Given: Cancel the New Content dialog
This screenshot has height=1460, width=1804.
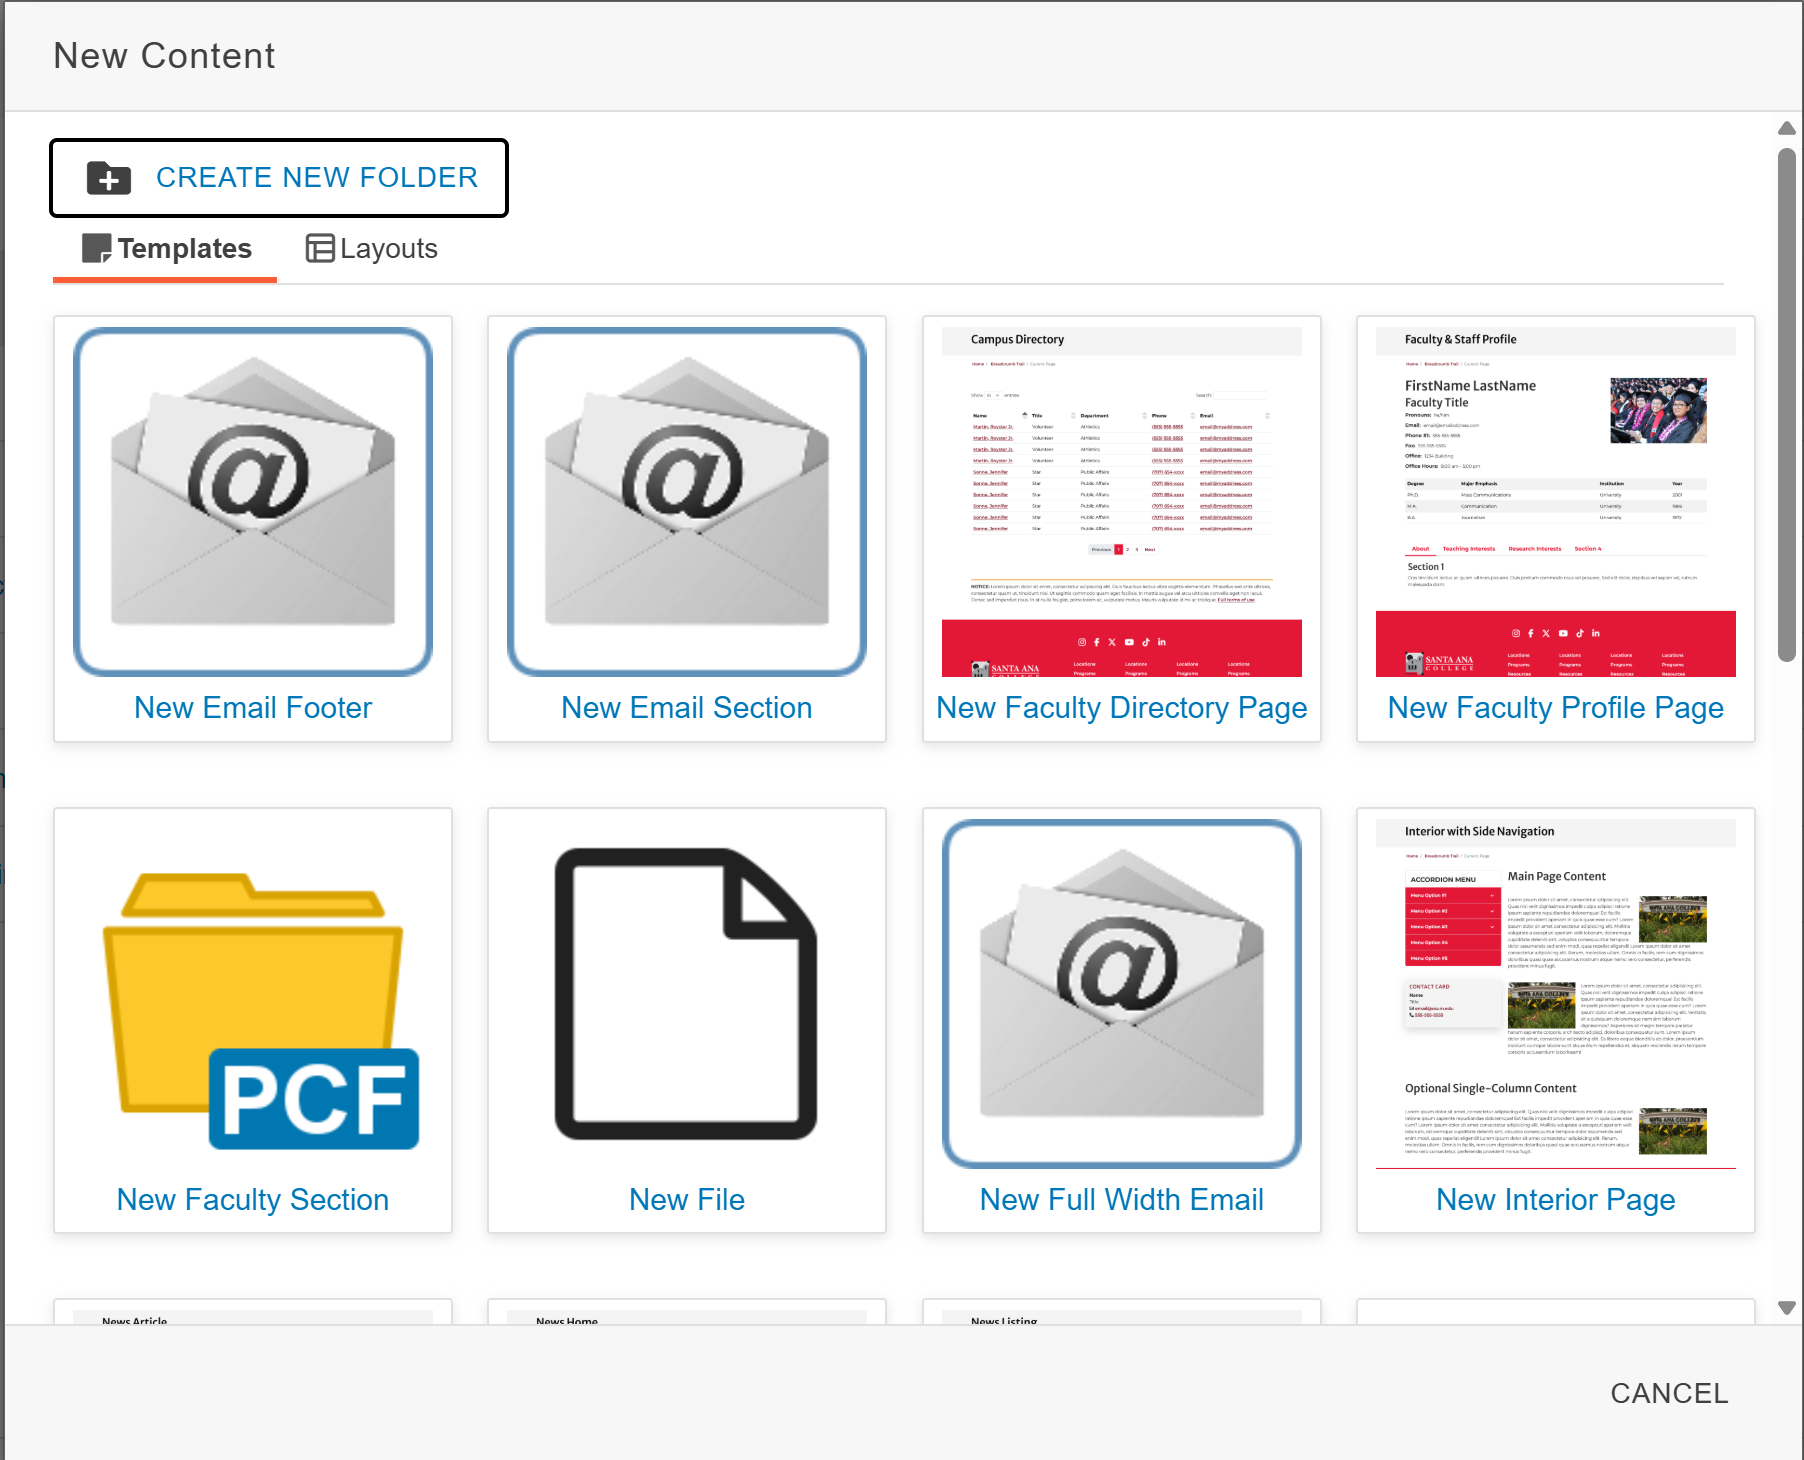Looking at the screenshot, I should pos(1669,1393).
